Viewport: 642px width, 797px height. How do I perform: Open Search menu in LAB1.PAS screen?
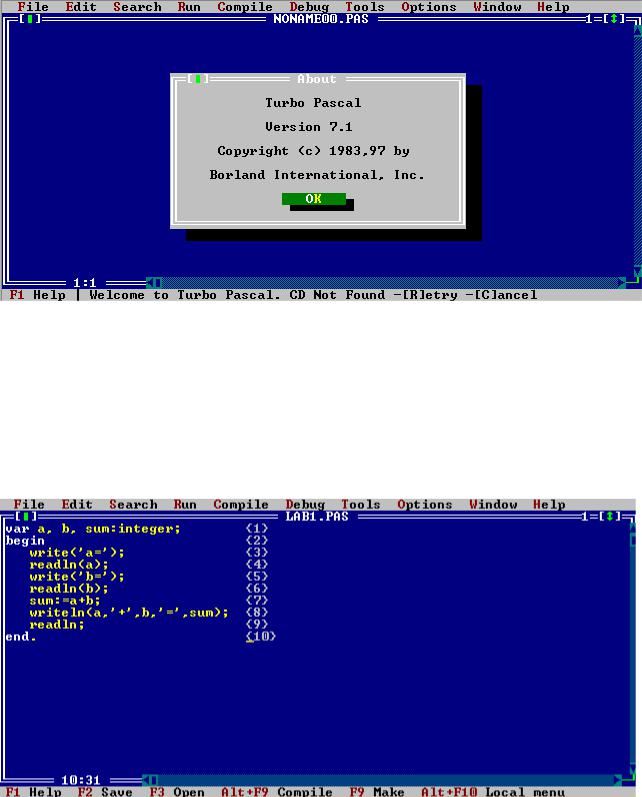(133, 504)
